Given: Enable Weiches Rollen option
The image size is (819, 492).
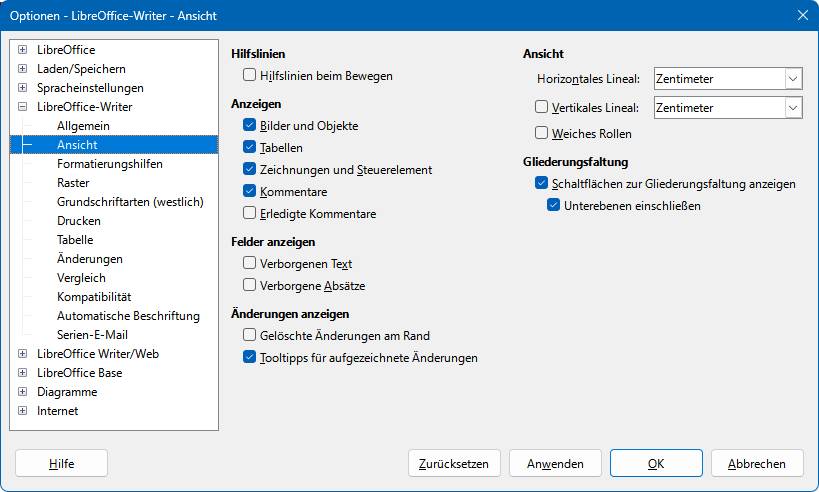Looking at the screenshot, I should [542, 133].
